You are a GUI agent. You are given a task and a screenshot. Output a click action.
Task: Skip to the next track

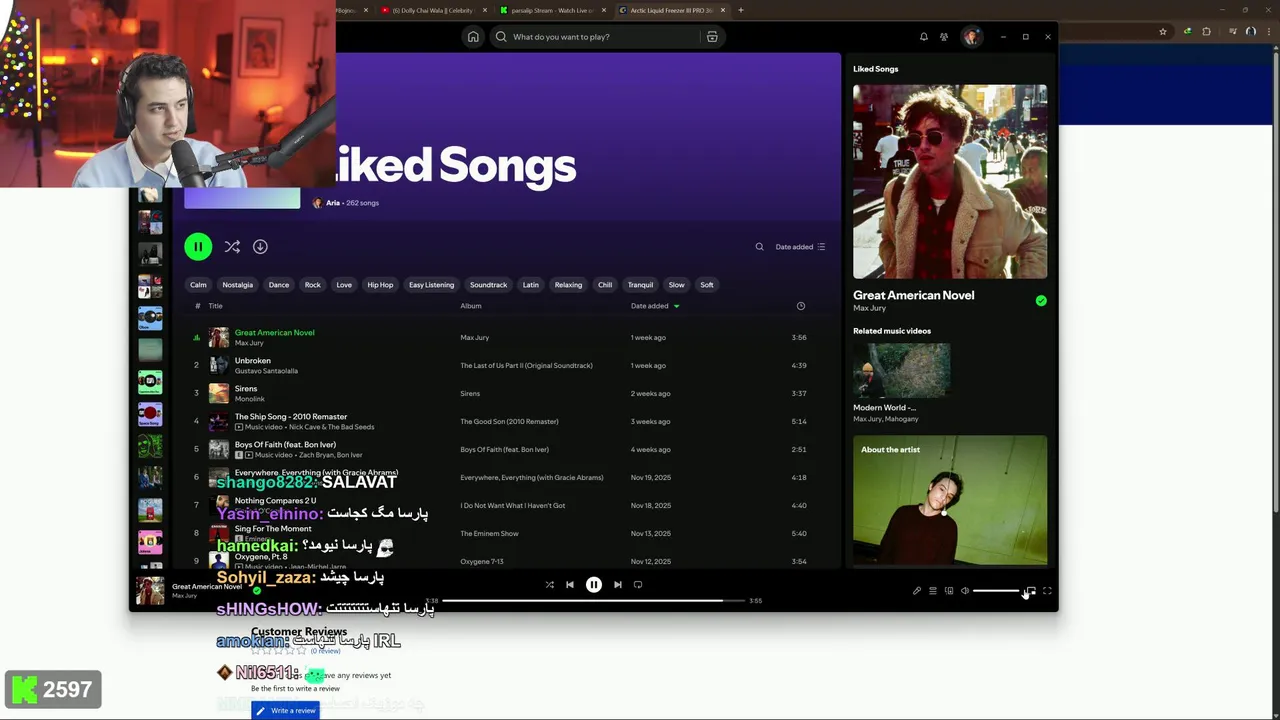618,585
